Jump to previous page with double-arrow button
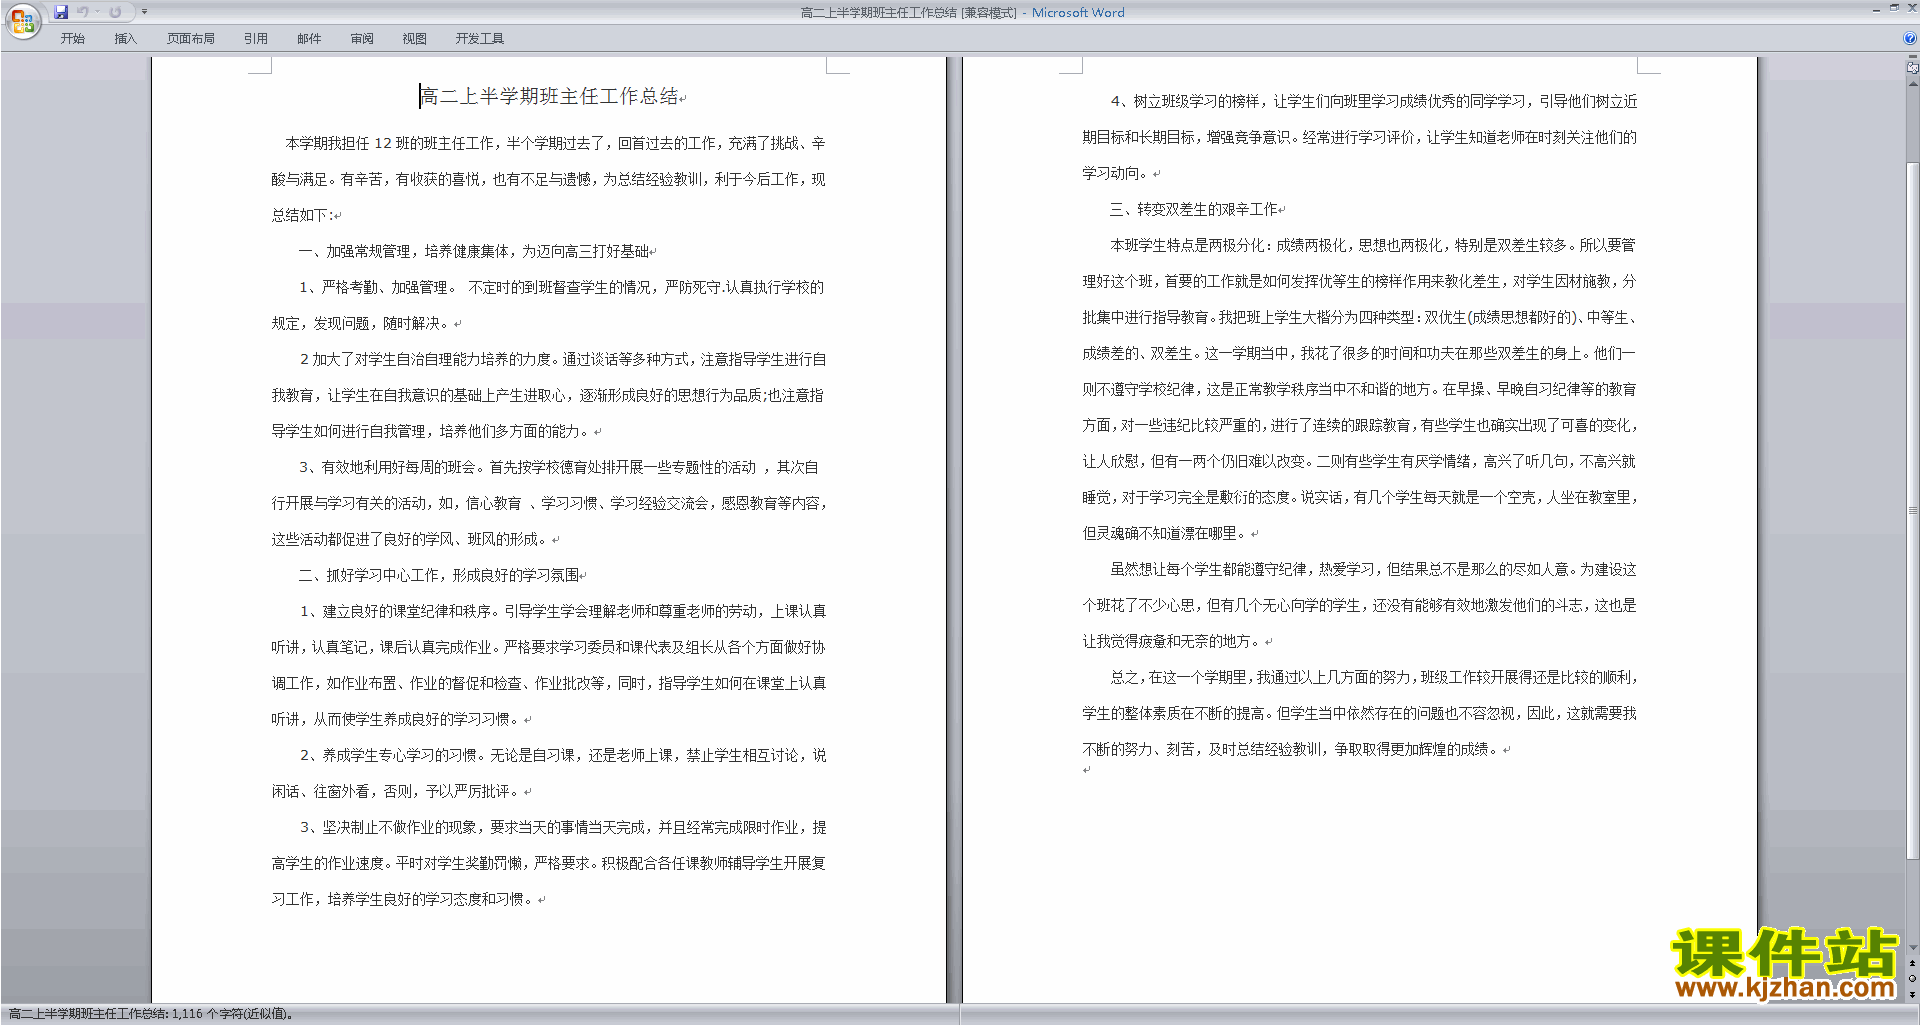 point(1912,964)
